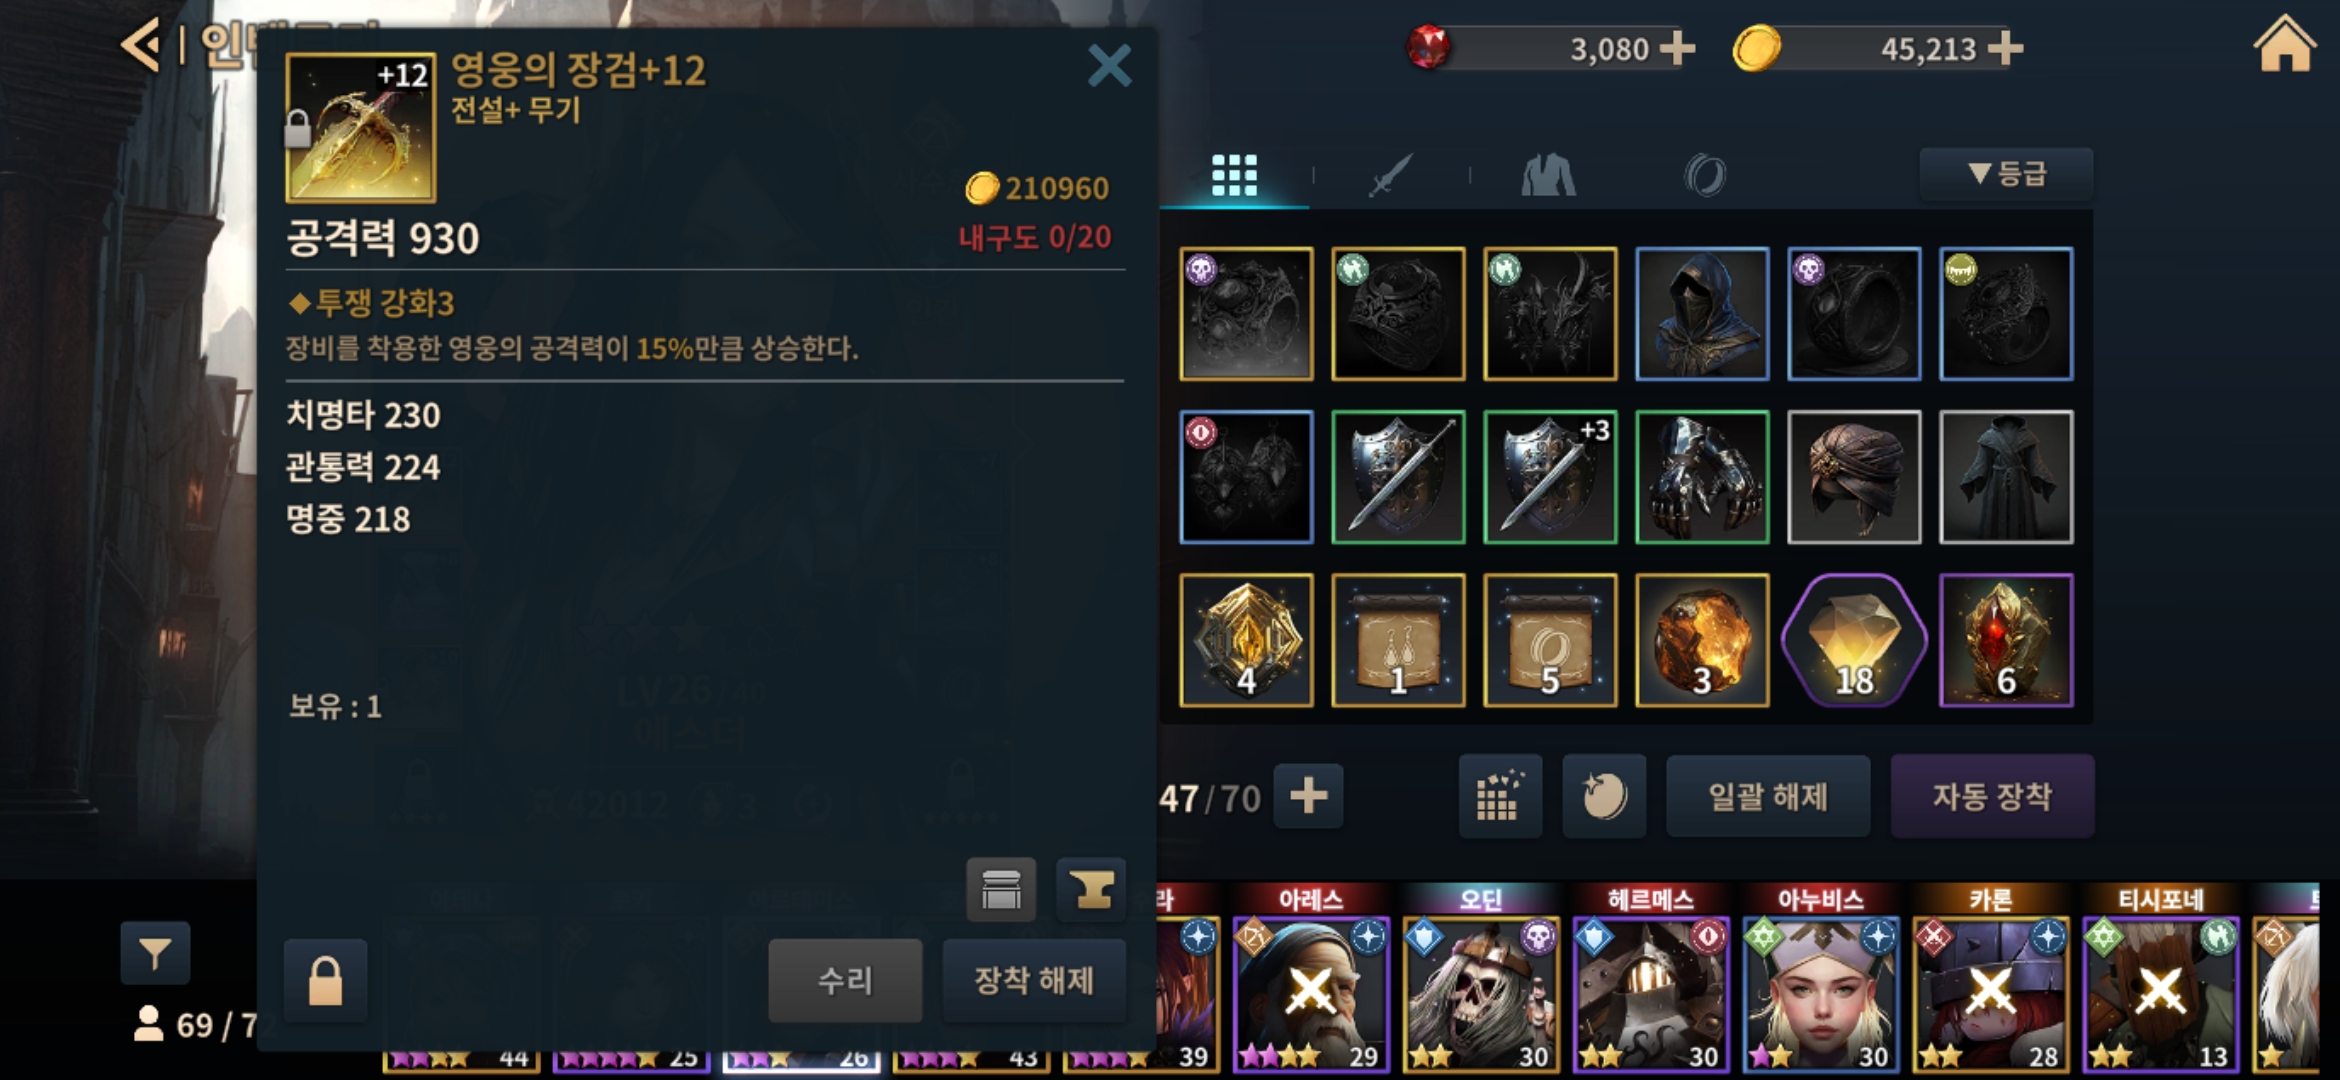Toggle the item lock padlock button
The width and height of the screenshot is (2340, 1080).
326,980
